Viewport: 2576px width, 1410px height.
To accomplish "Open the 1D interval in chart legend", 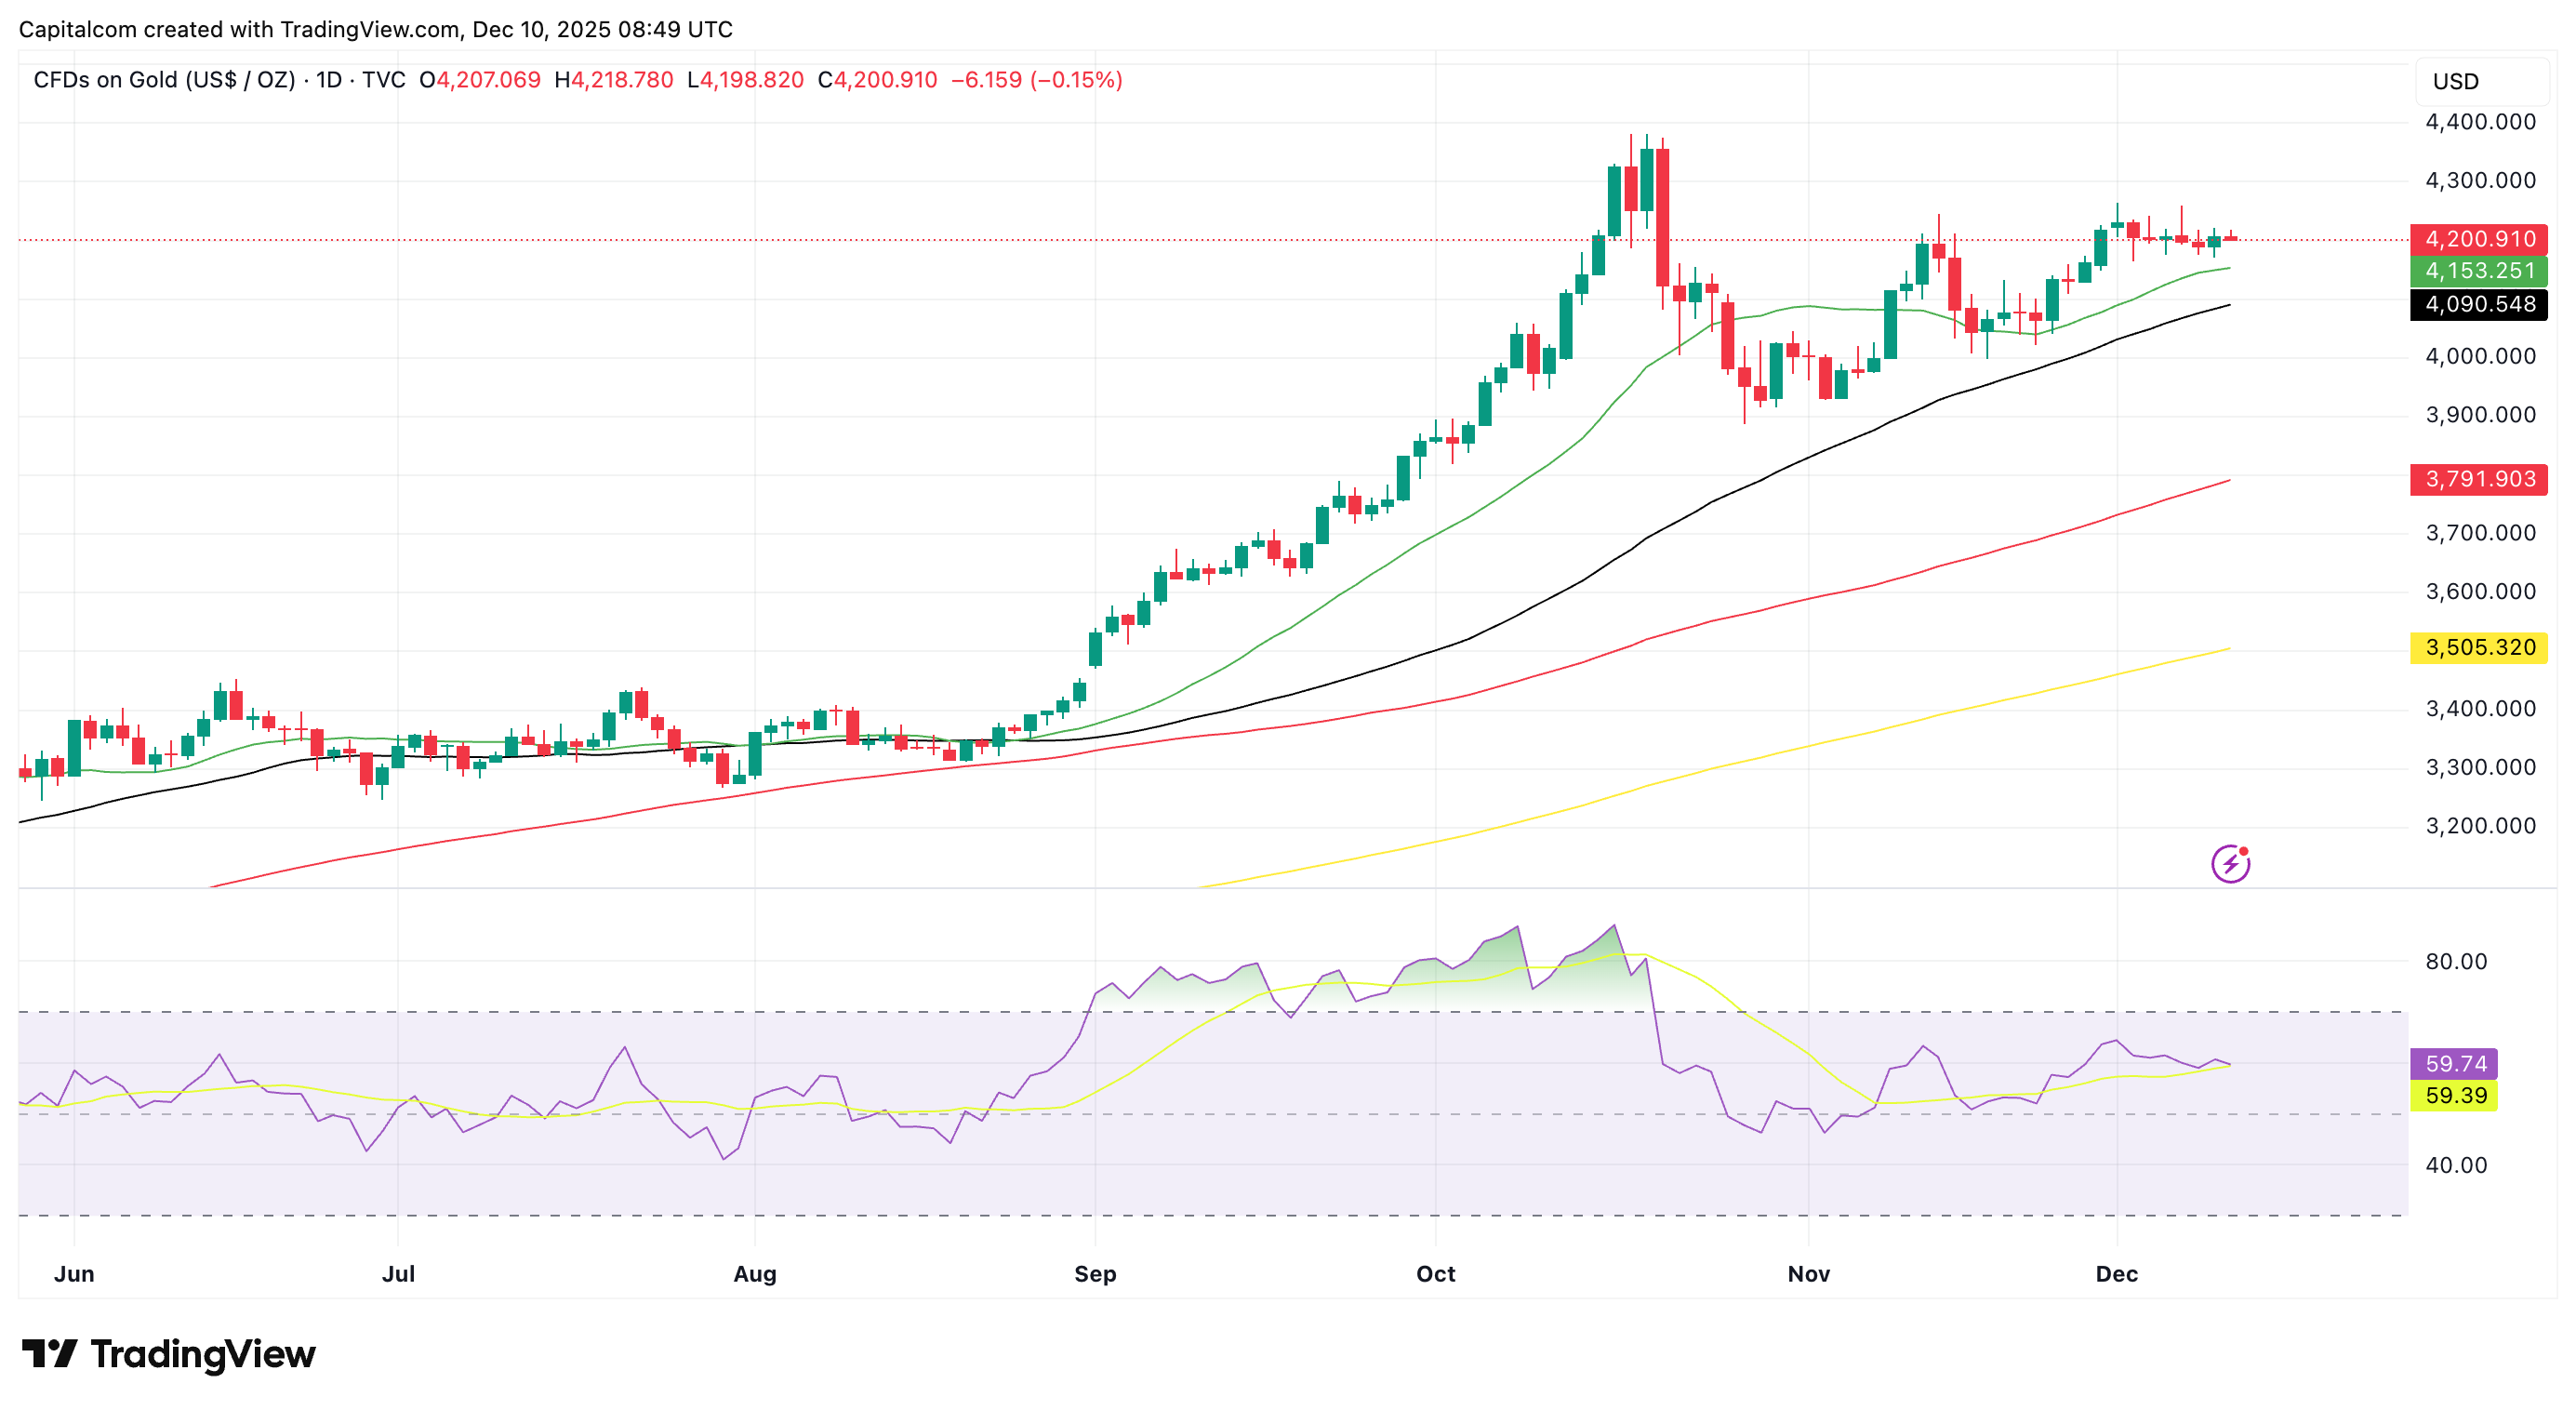I will coord(328,80).
